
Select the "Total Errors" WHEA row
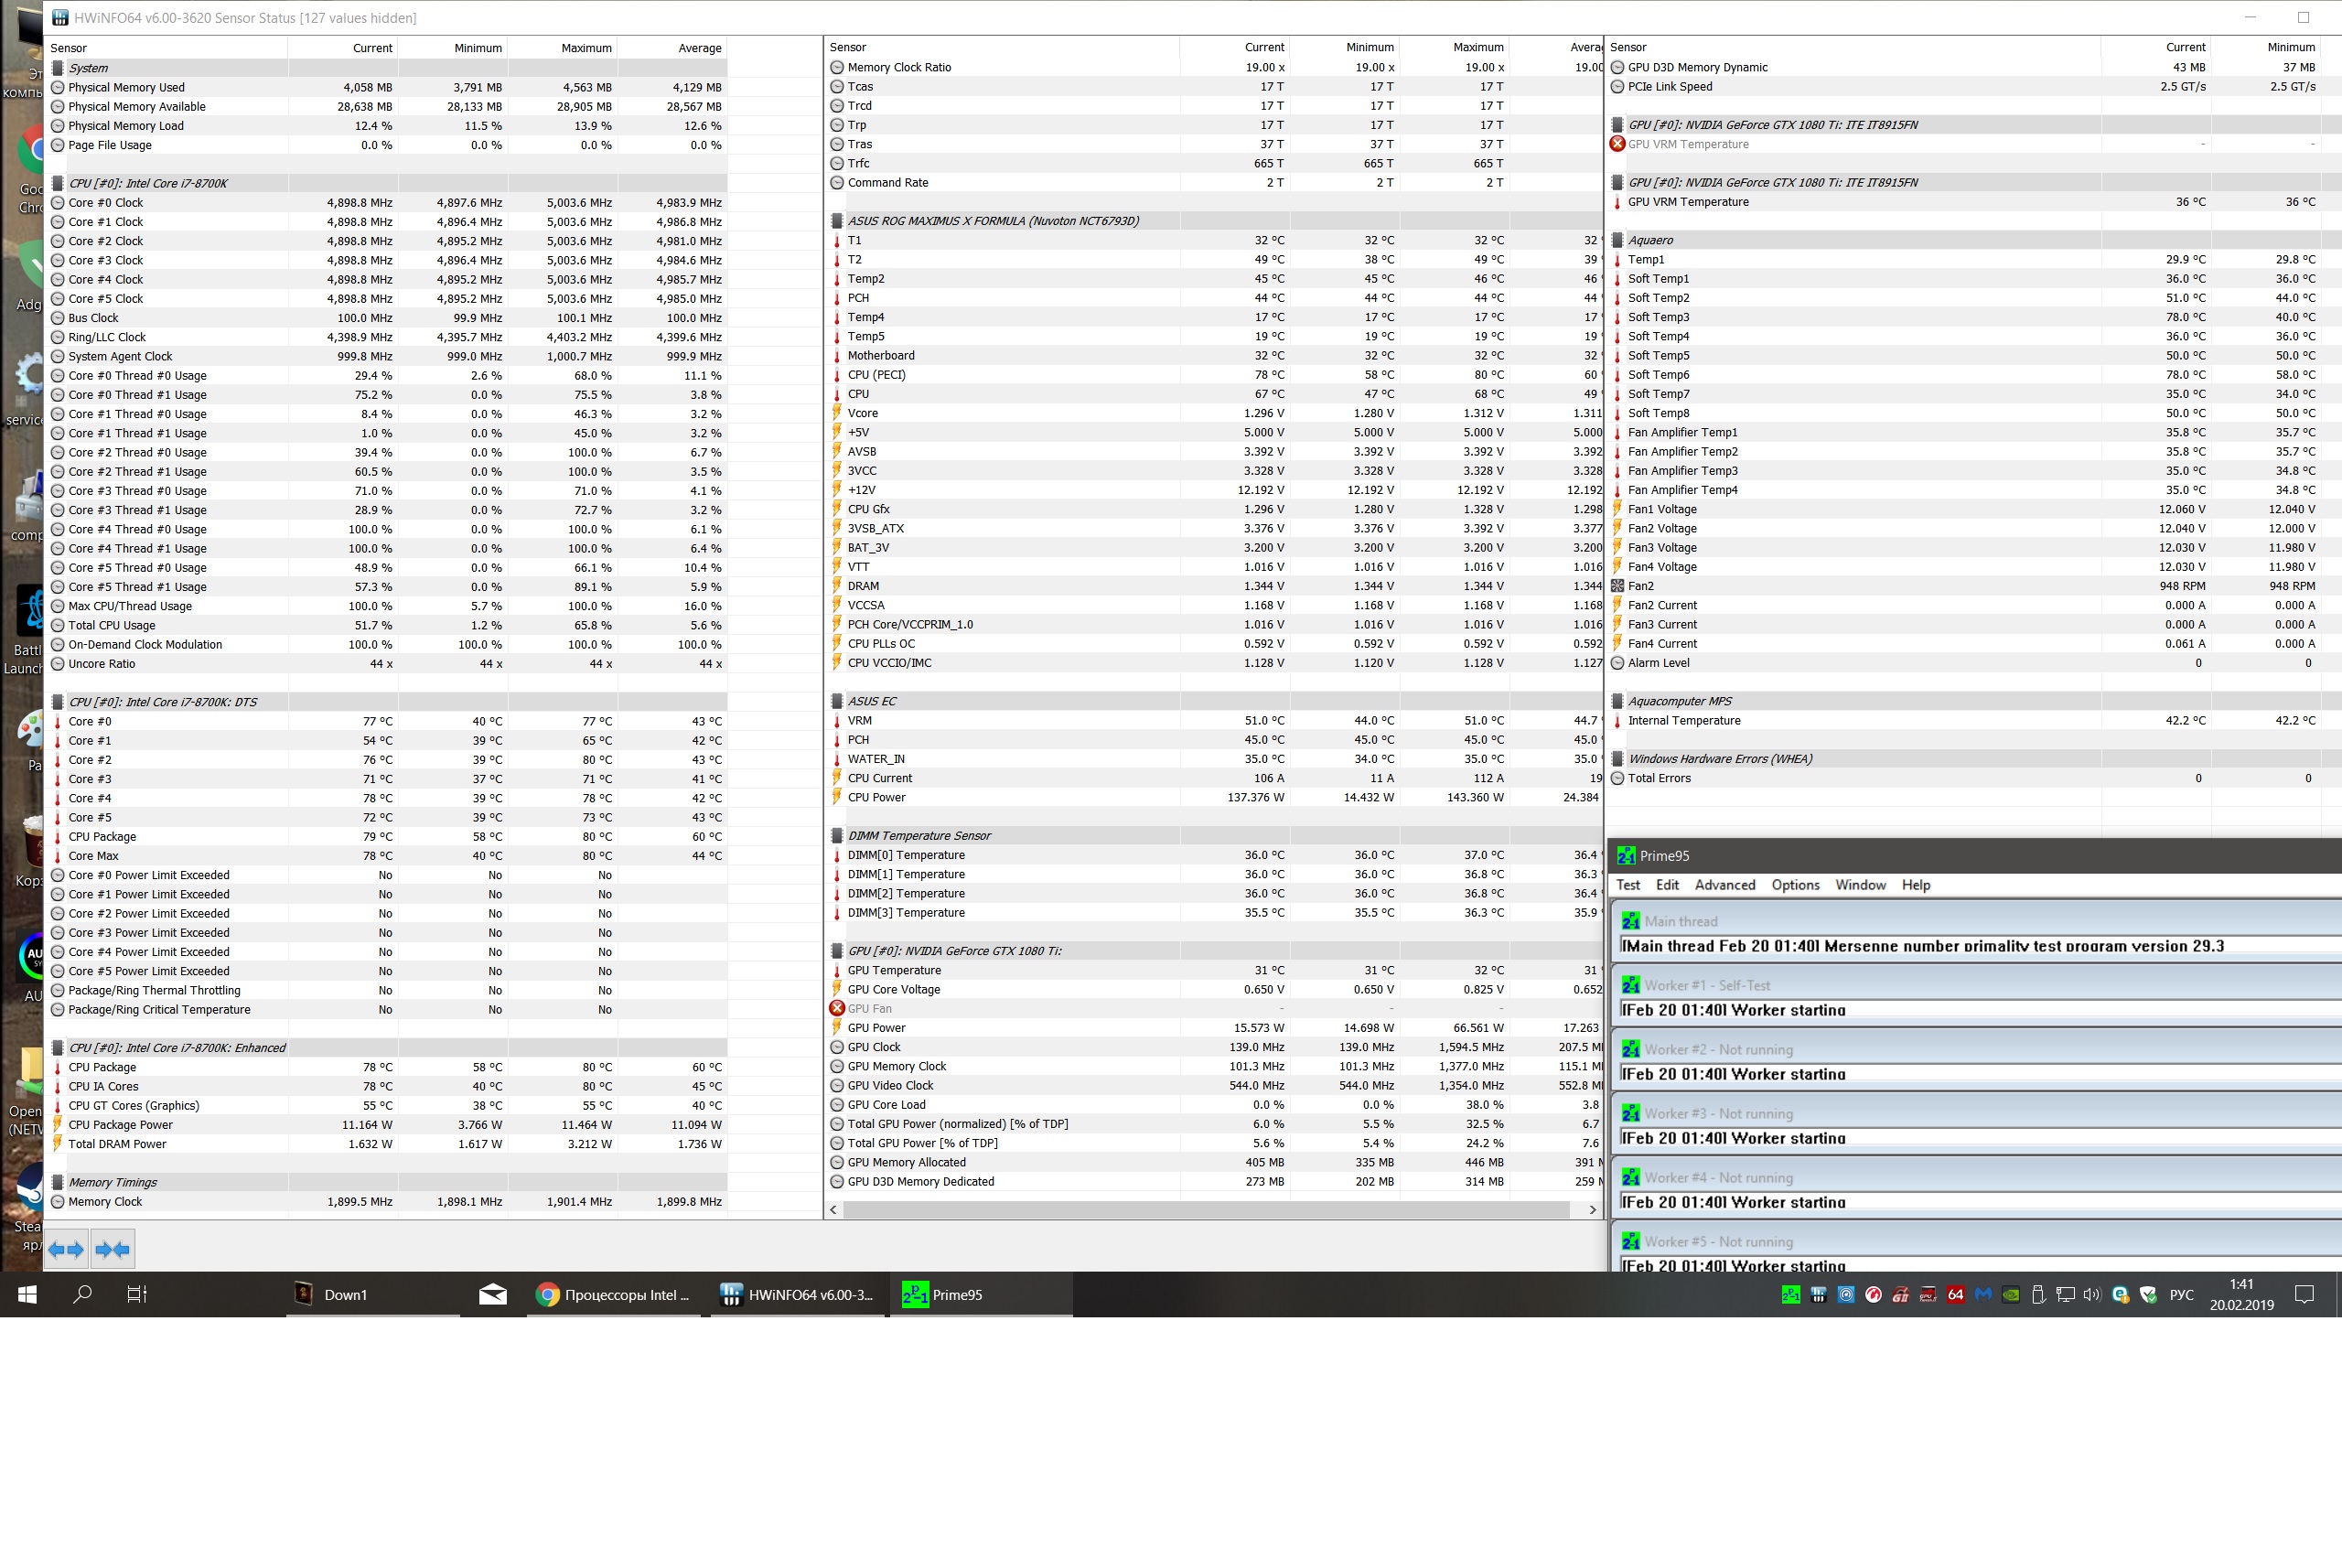tap(1975, 778)
